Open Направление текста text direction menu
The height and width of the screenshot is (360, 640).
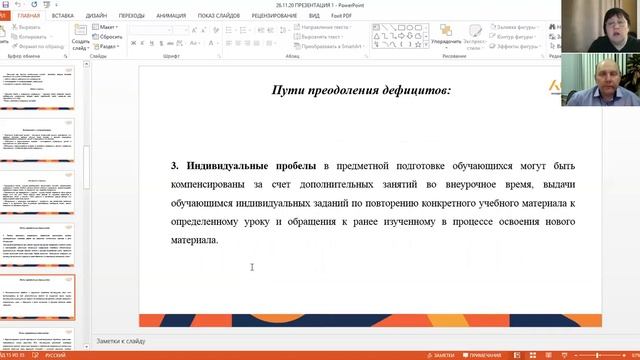tap(322, 27)
